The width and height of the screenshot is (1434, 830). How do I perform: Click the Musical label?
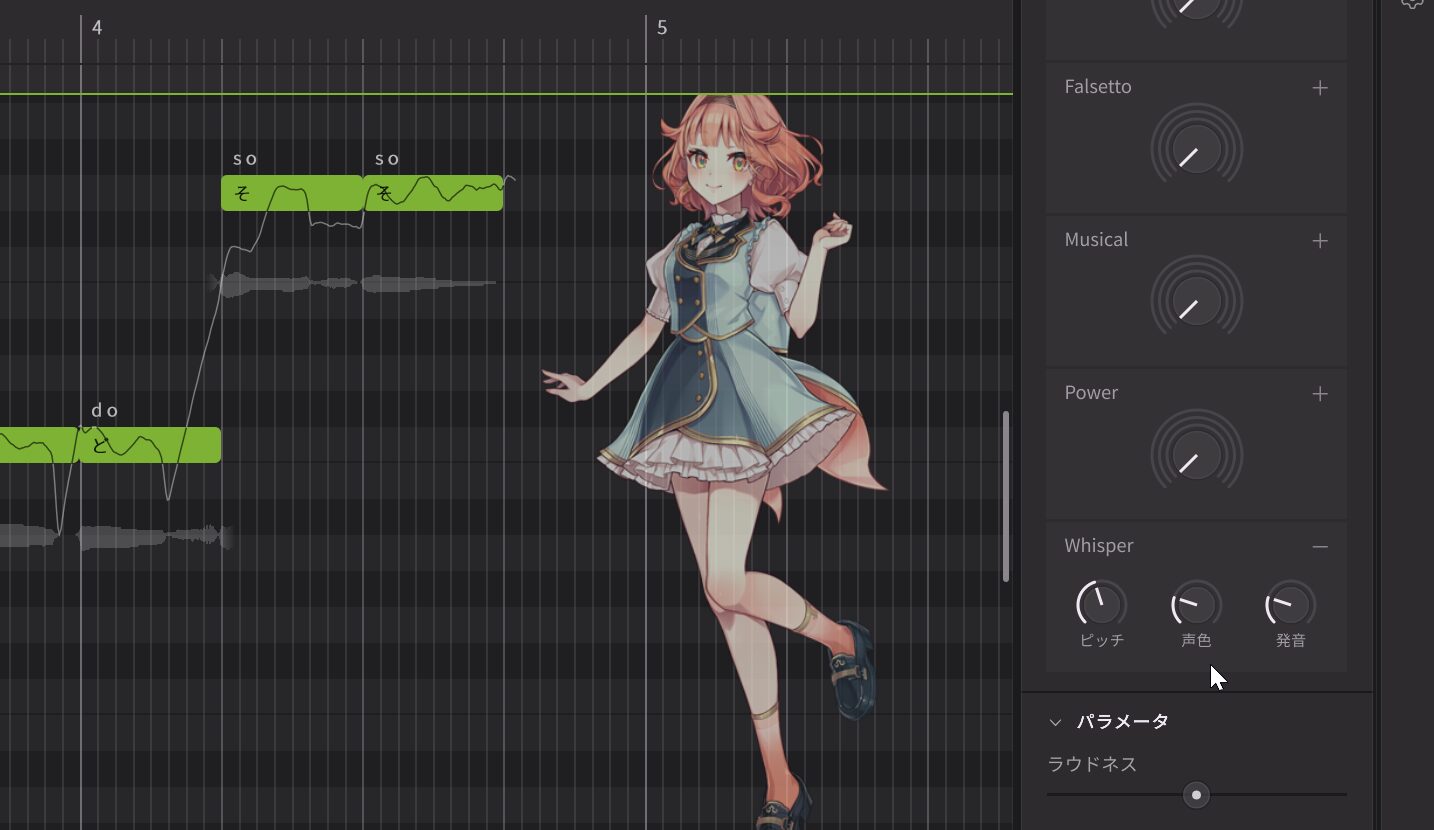click(1096, 240)
